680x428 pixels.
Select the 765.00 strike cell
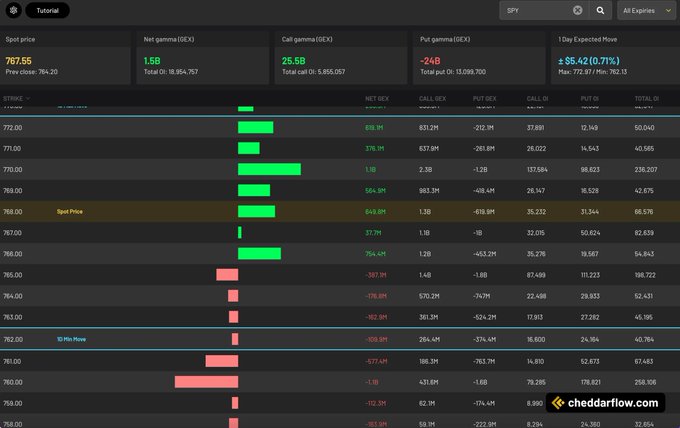[13, 275]
